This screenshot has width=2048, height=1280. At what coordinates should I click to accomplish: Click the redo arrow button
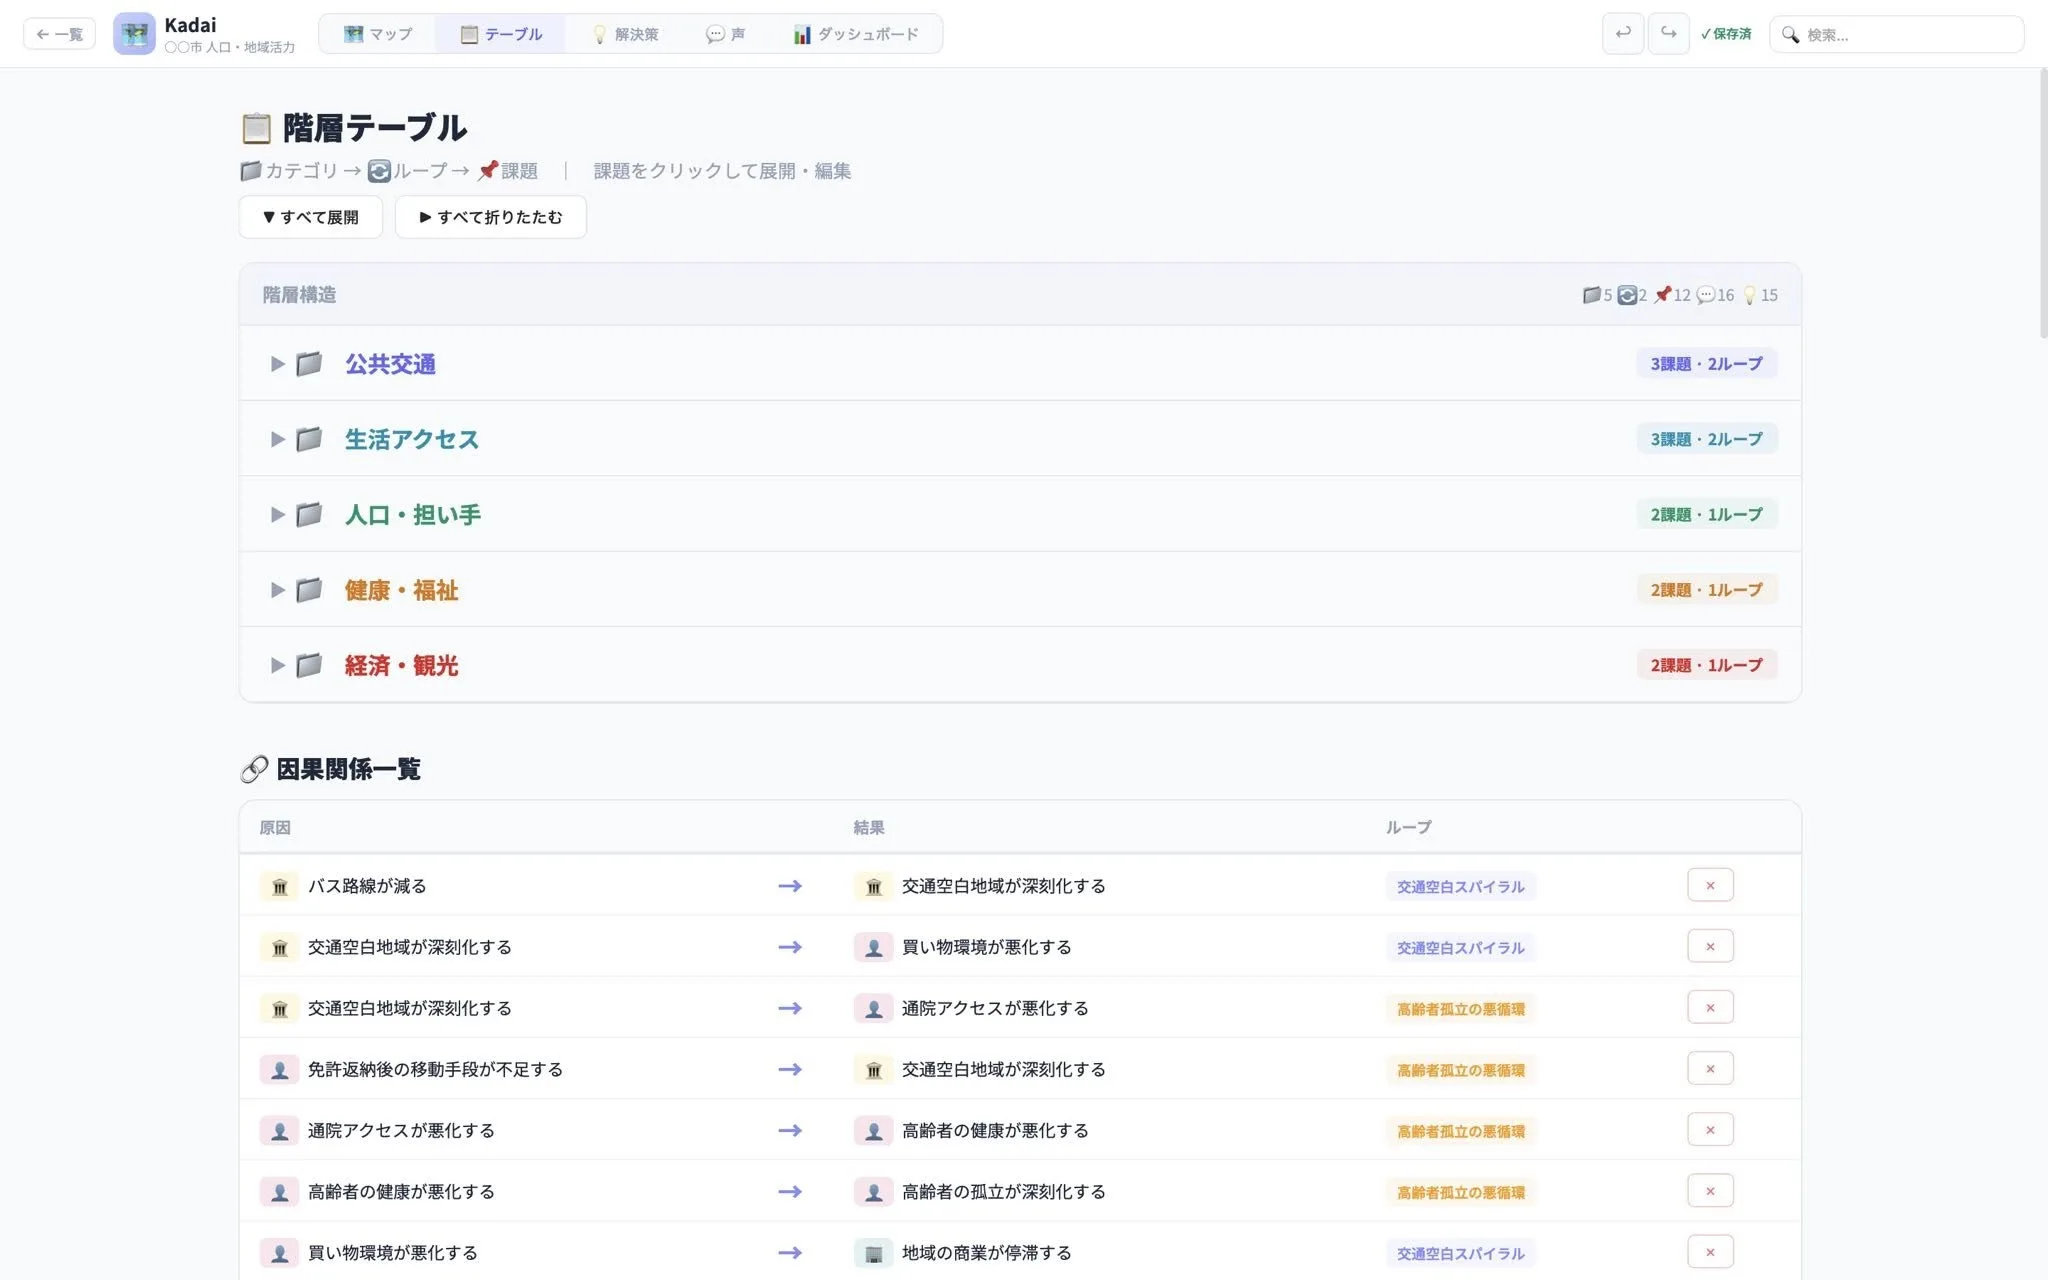pyautogui.click(x=1669, y=34)
